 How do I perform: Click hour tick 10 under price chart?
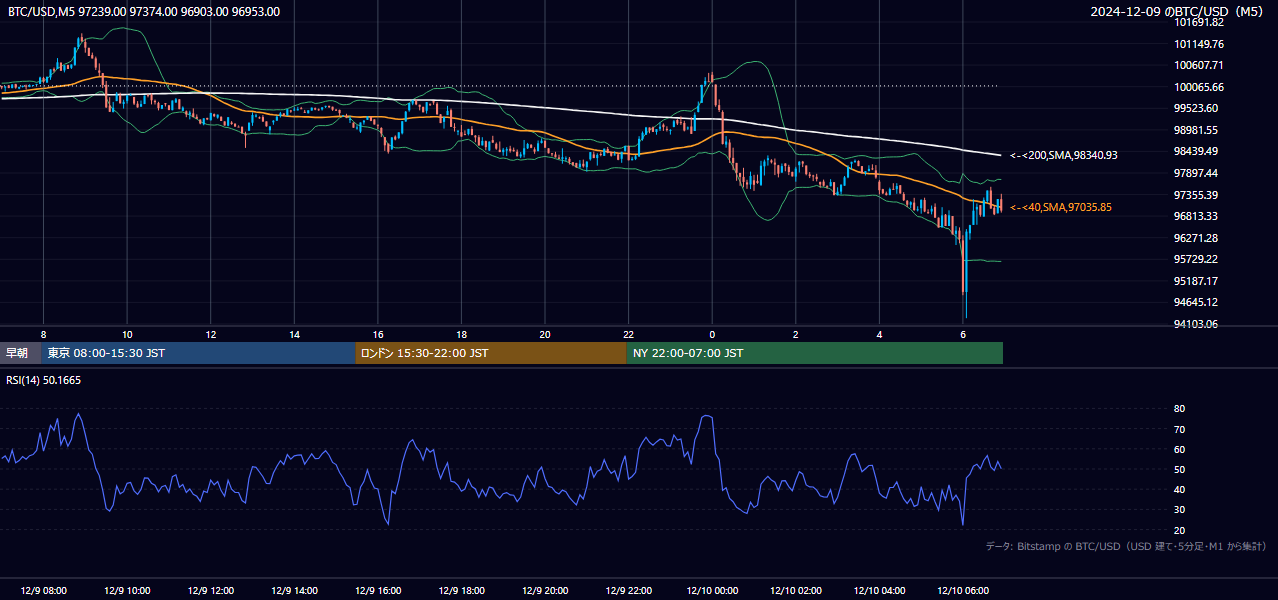coord(127,334)
